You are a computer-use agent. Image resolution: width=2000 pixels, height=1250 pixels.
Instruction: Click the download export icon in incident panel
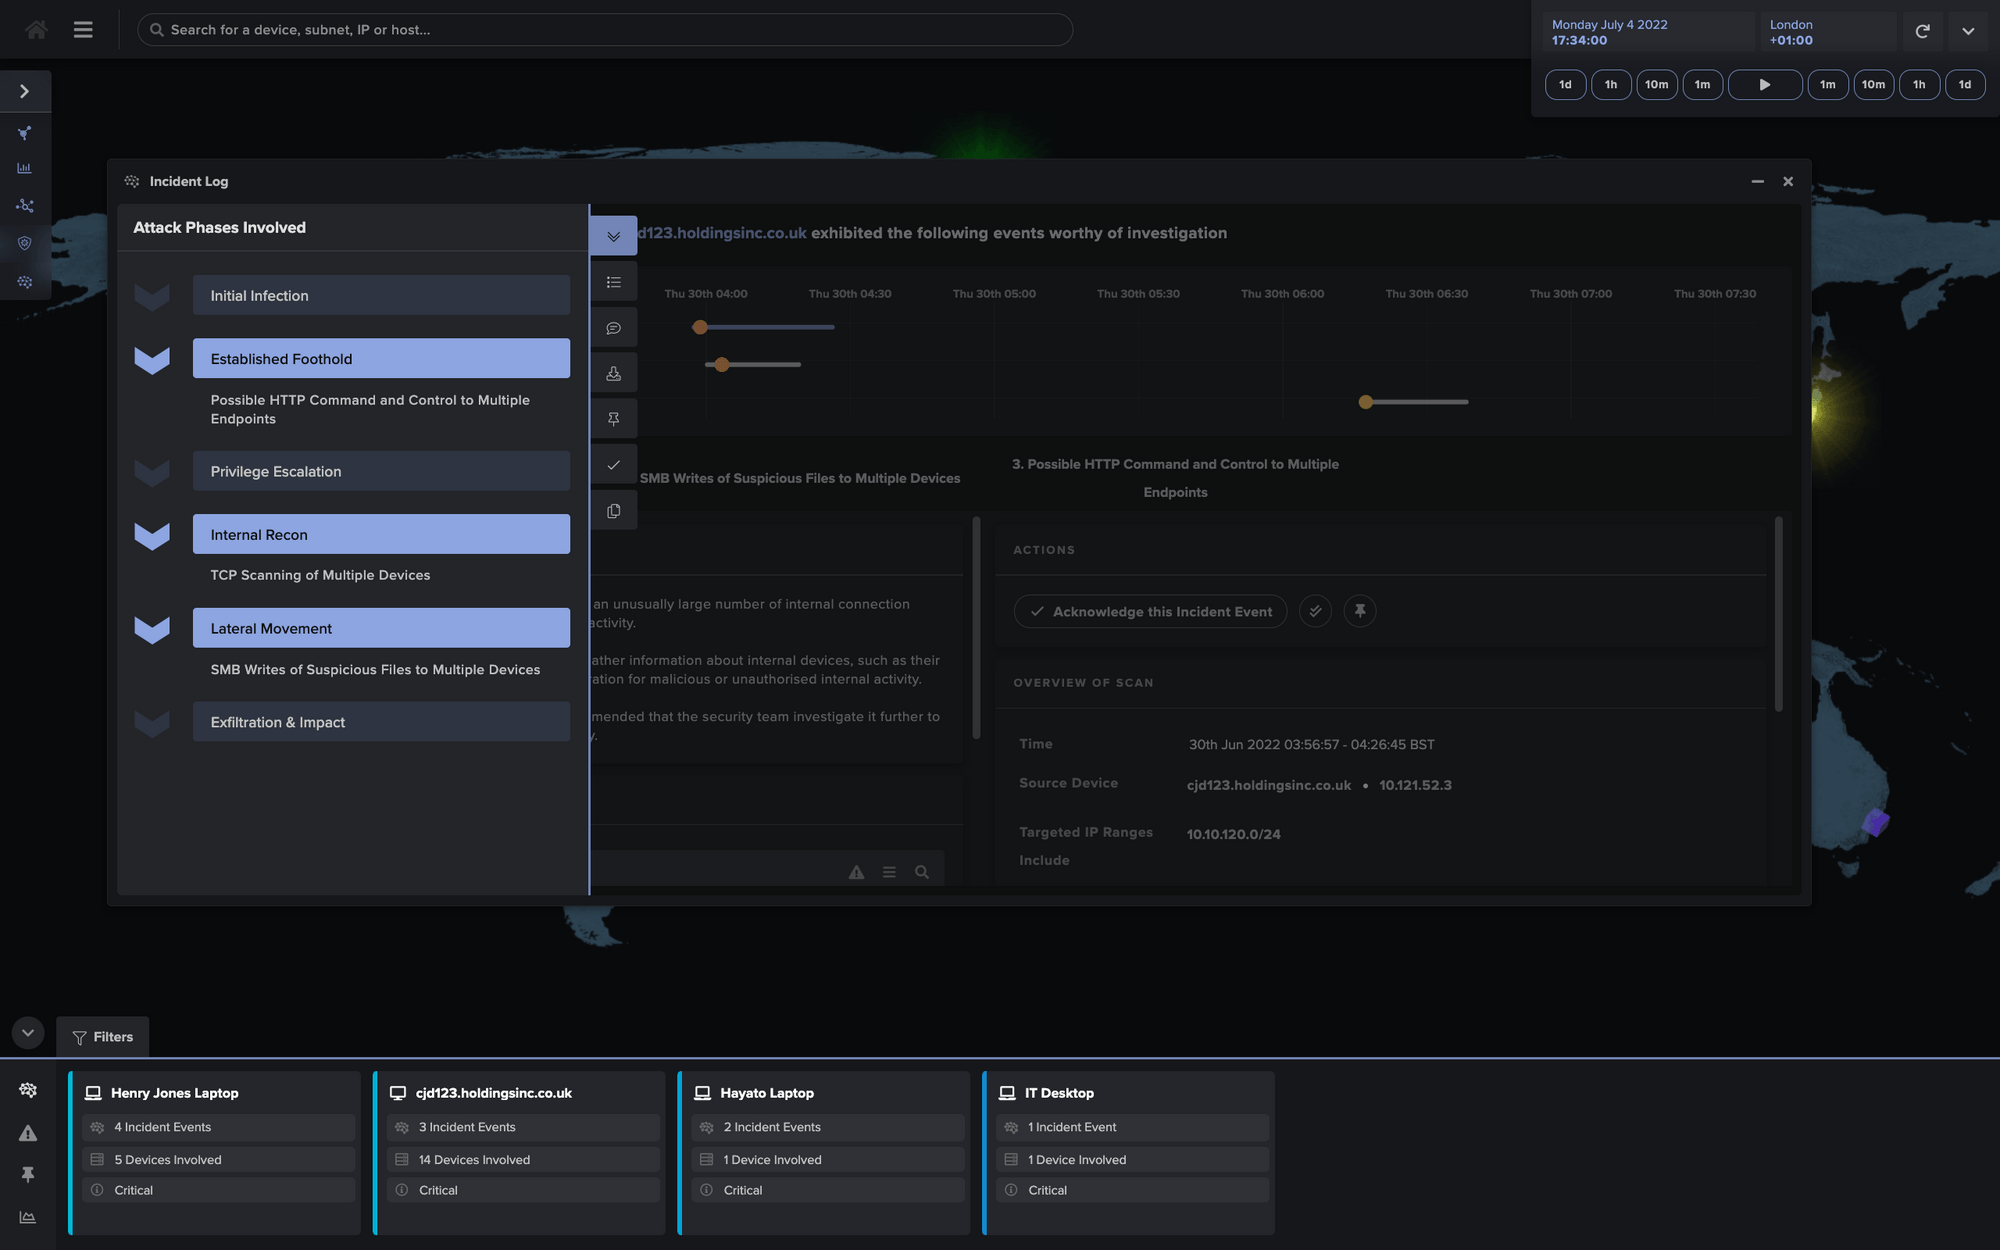click(614, 372)
